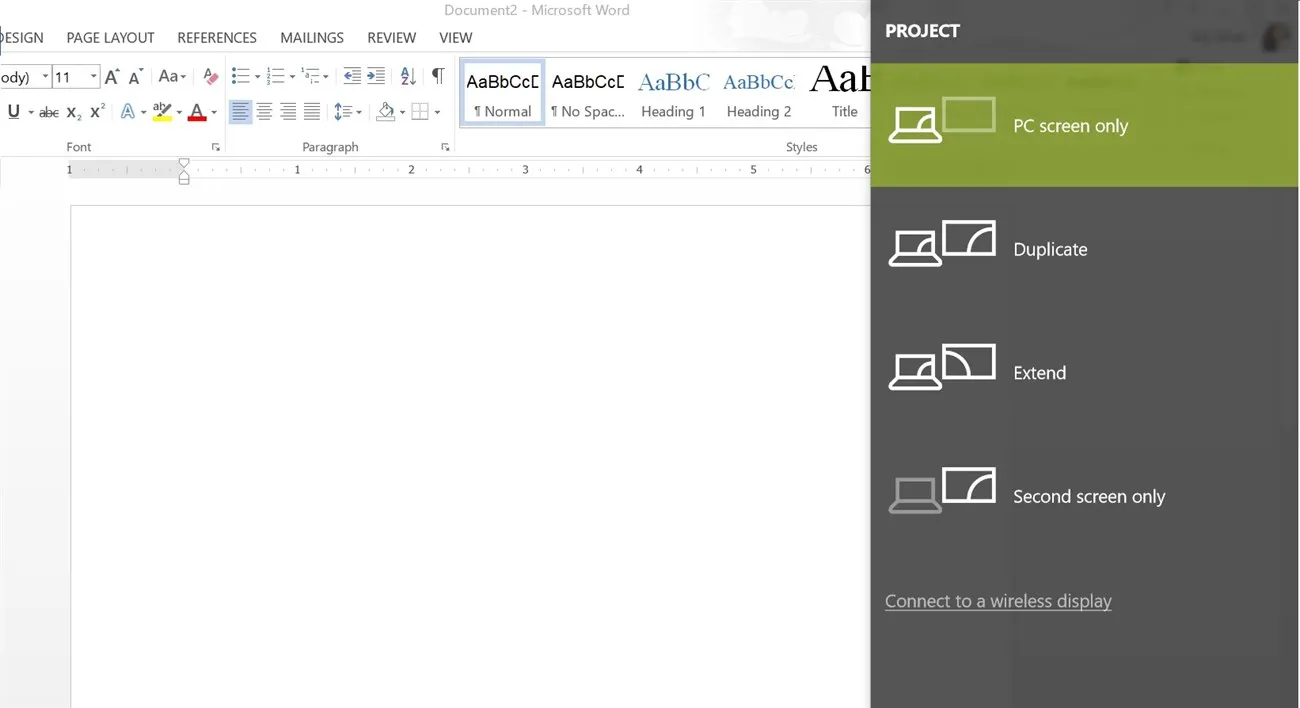The width and height of the screenshot is (1300, 708).
Task: Open the font size dropdown
Action: (94, 77)
